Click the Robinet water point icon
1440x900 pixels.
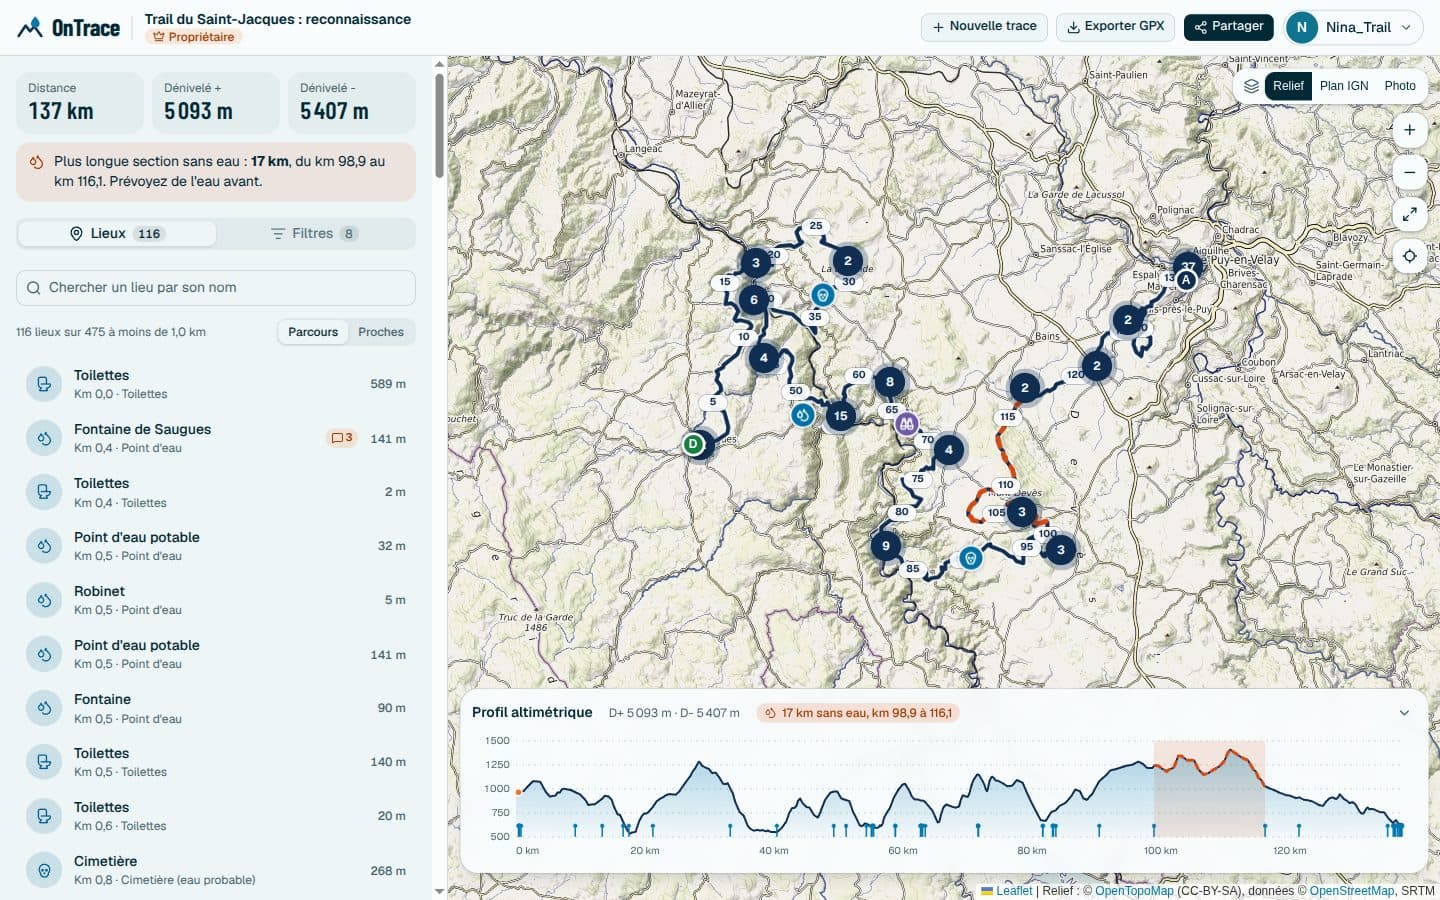[x=44, y=600]
